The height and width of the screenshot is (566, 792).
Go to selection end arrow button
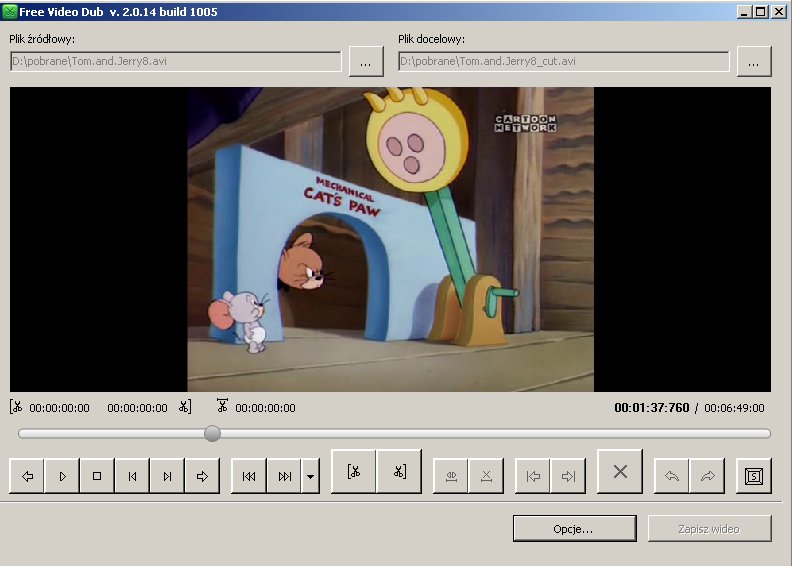point(568,476)
